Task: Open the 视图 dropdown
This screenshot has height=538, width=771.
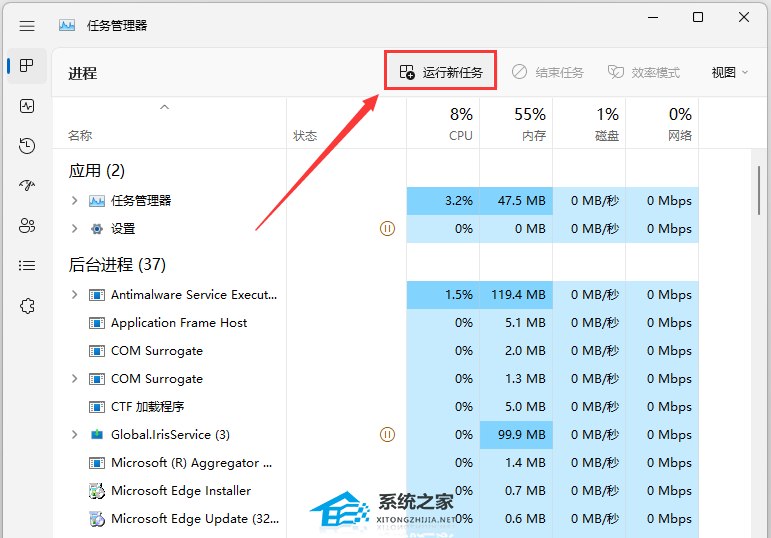Action: point(730,72)
